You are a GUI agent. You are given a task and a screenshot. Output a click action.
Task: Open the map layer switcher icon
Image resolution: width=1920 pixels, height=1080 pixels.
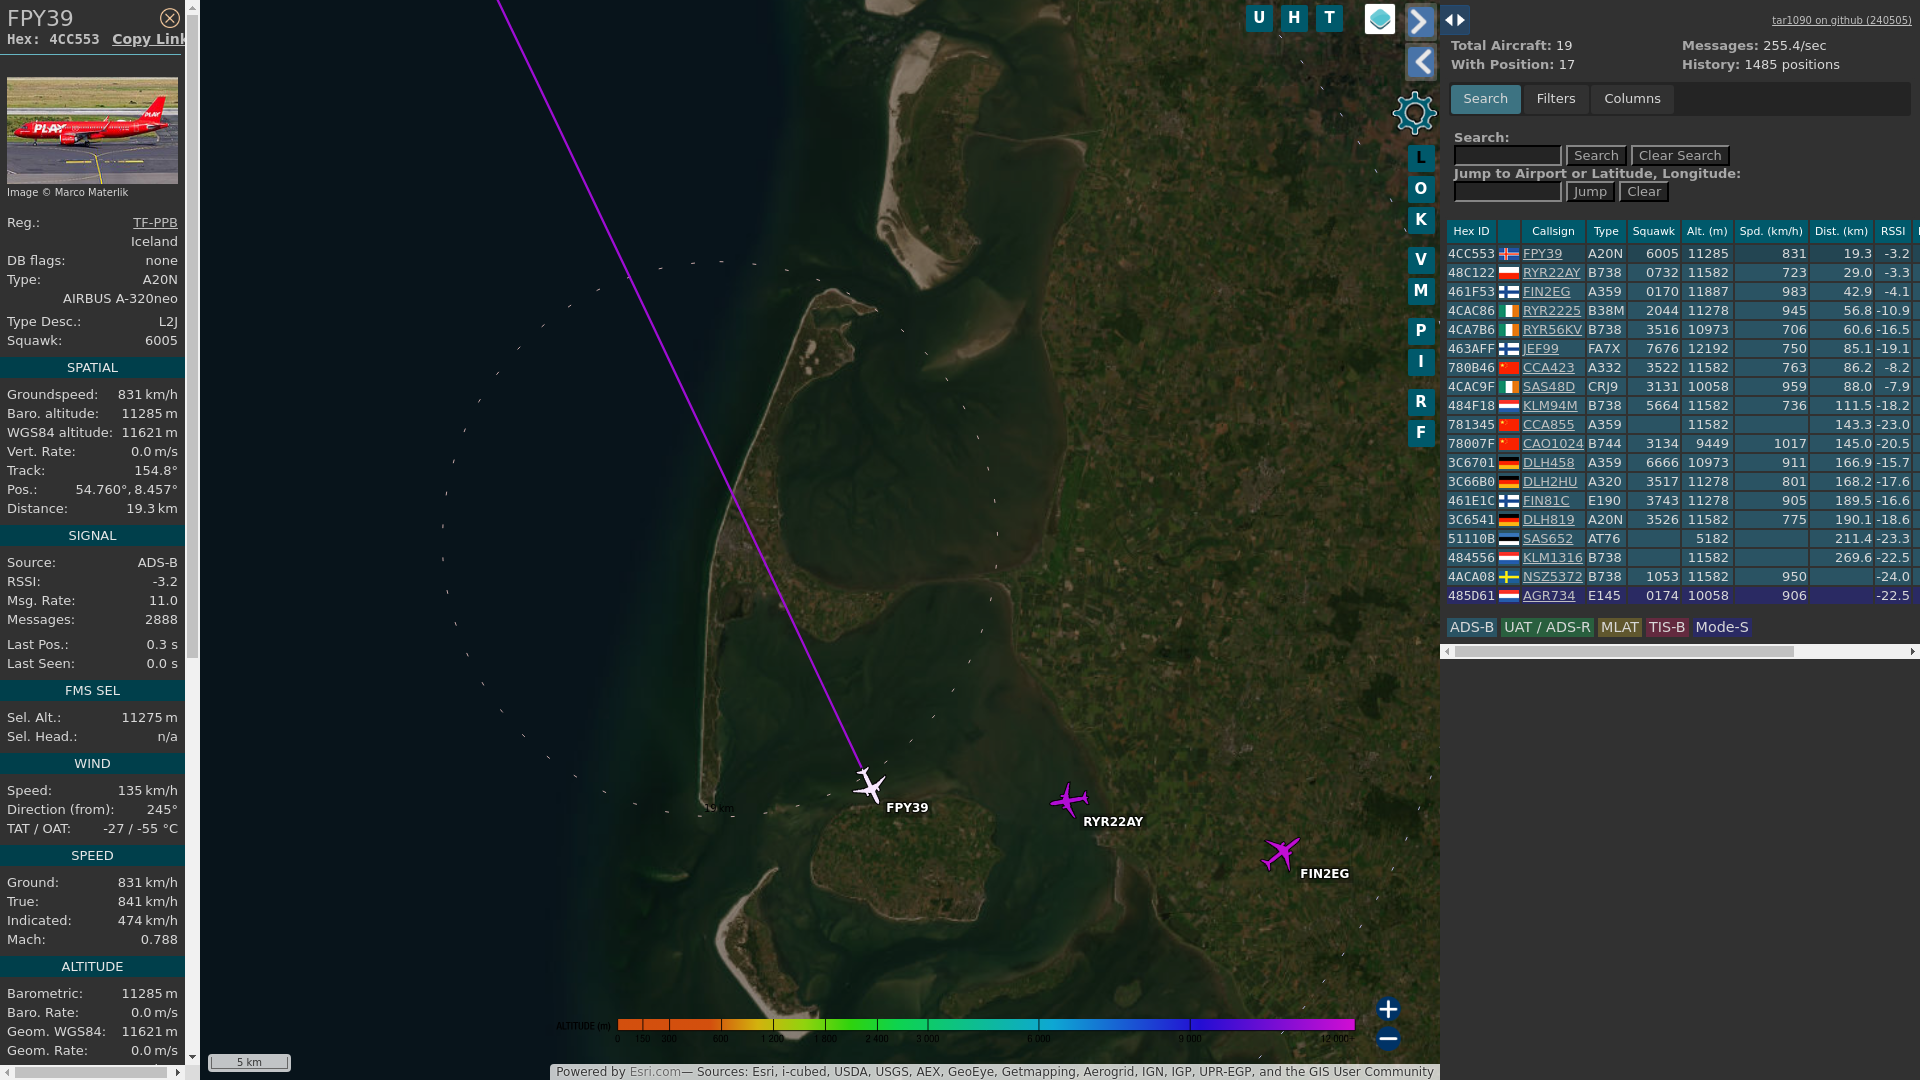(1380, 19)
